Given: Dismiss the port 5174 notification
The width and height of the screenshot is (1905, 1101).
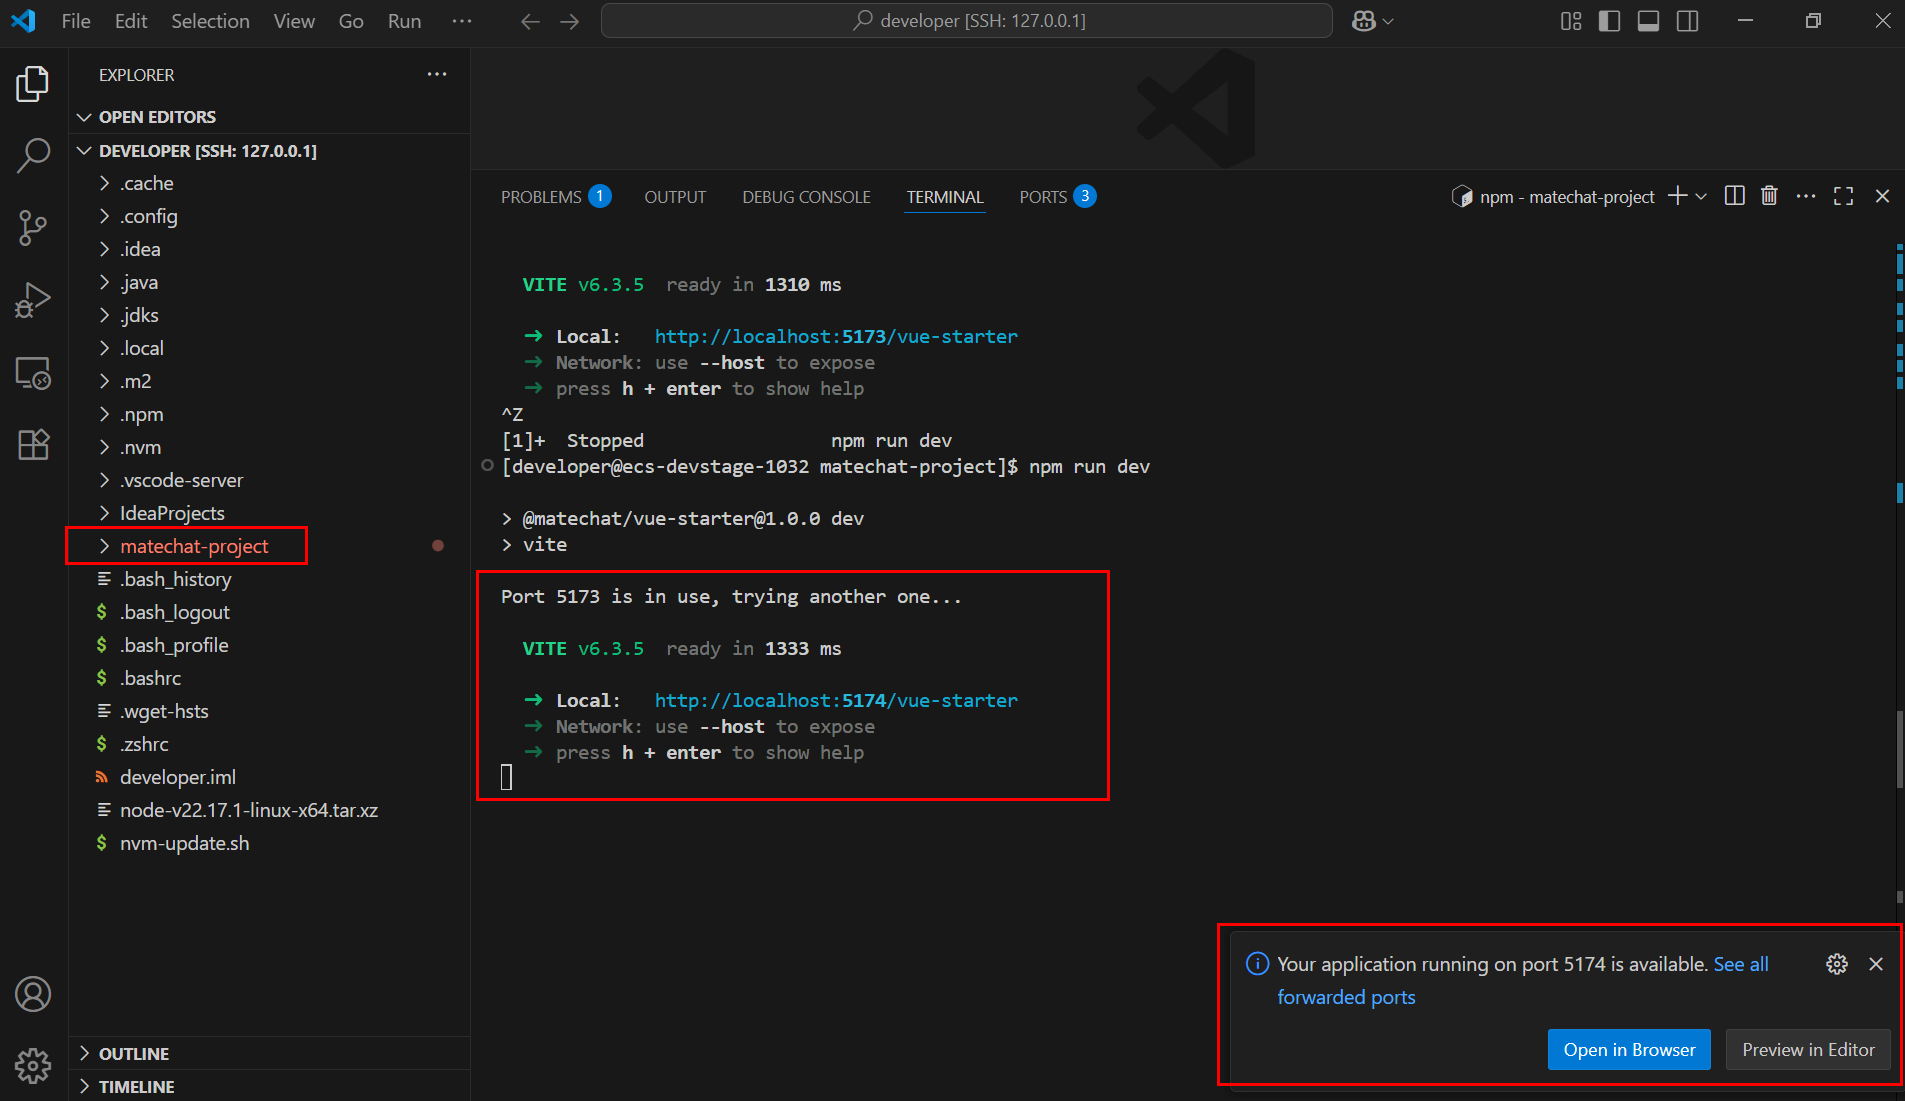Looking at the screenshot, I should (1876, 964).
